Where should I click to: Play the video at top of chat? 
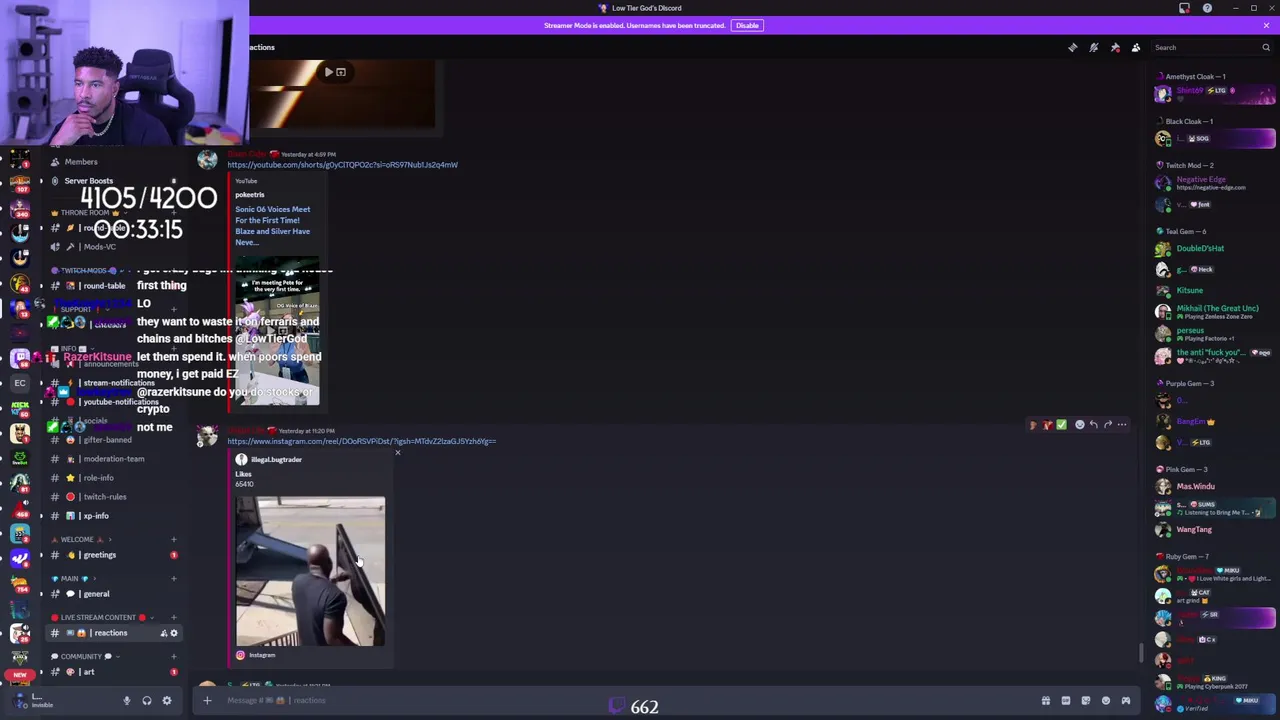(328, 72)
